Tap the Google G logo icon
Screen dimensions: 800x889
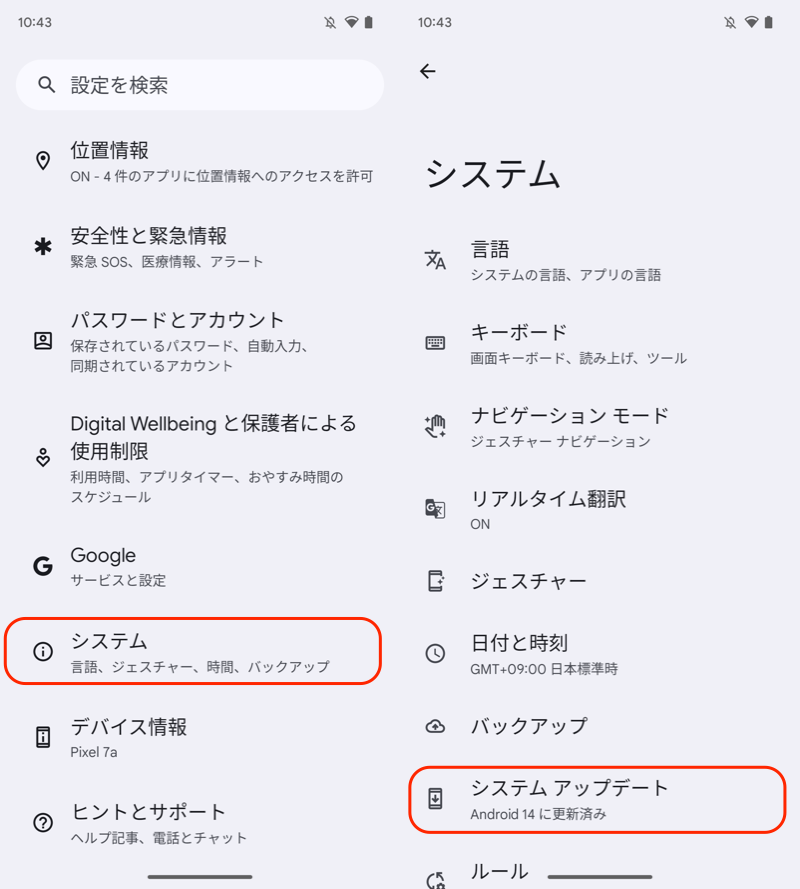click(x=43, y=567)
